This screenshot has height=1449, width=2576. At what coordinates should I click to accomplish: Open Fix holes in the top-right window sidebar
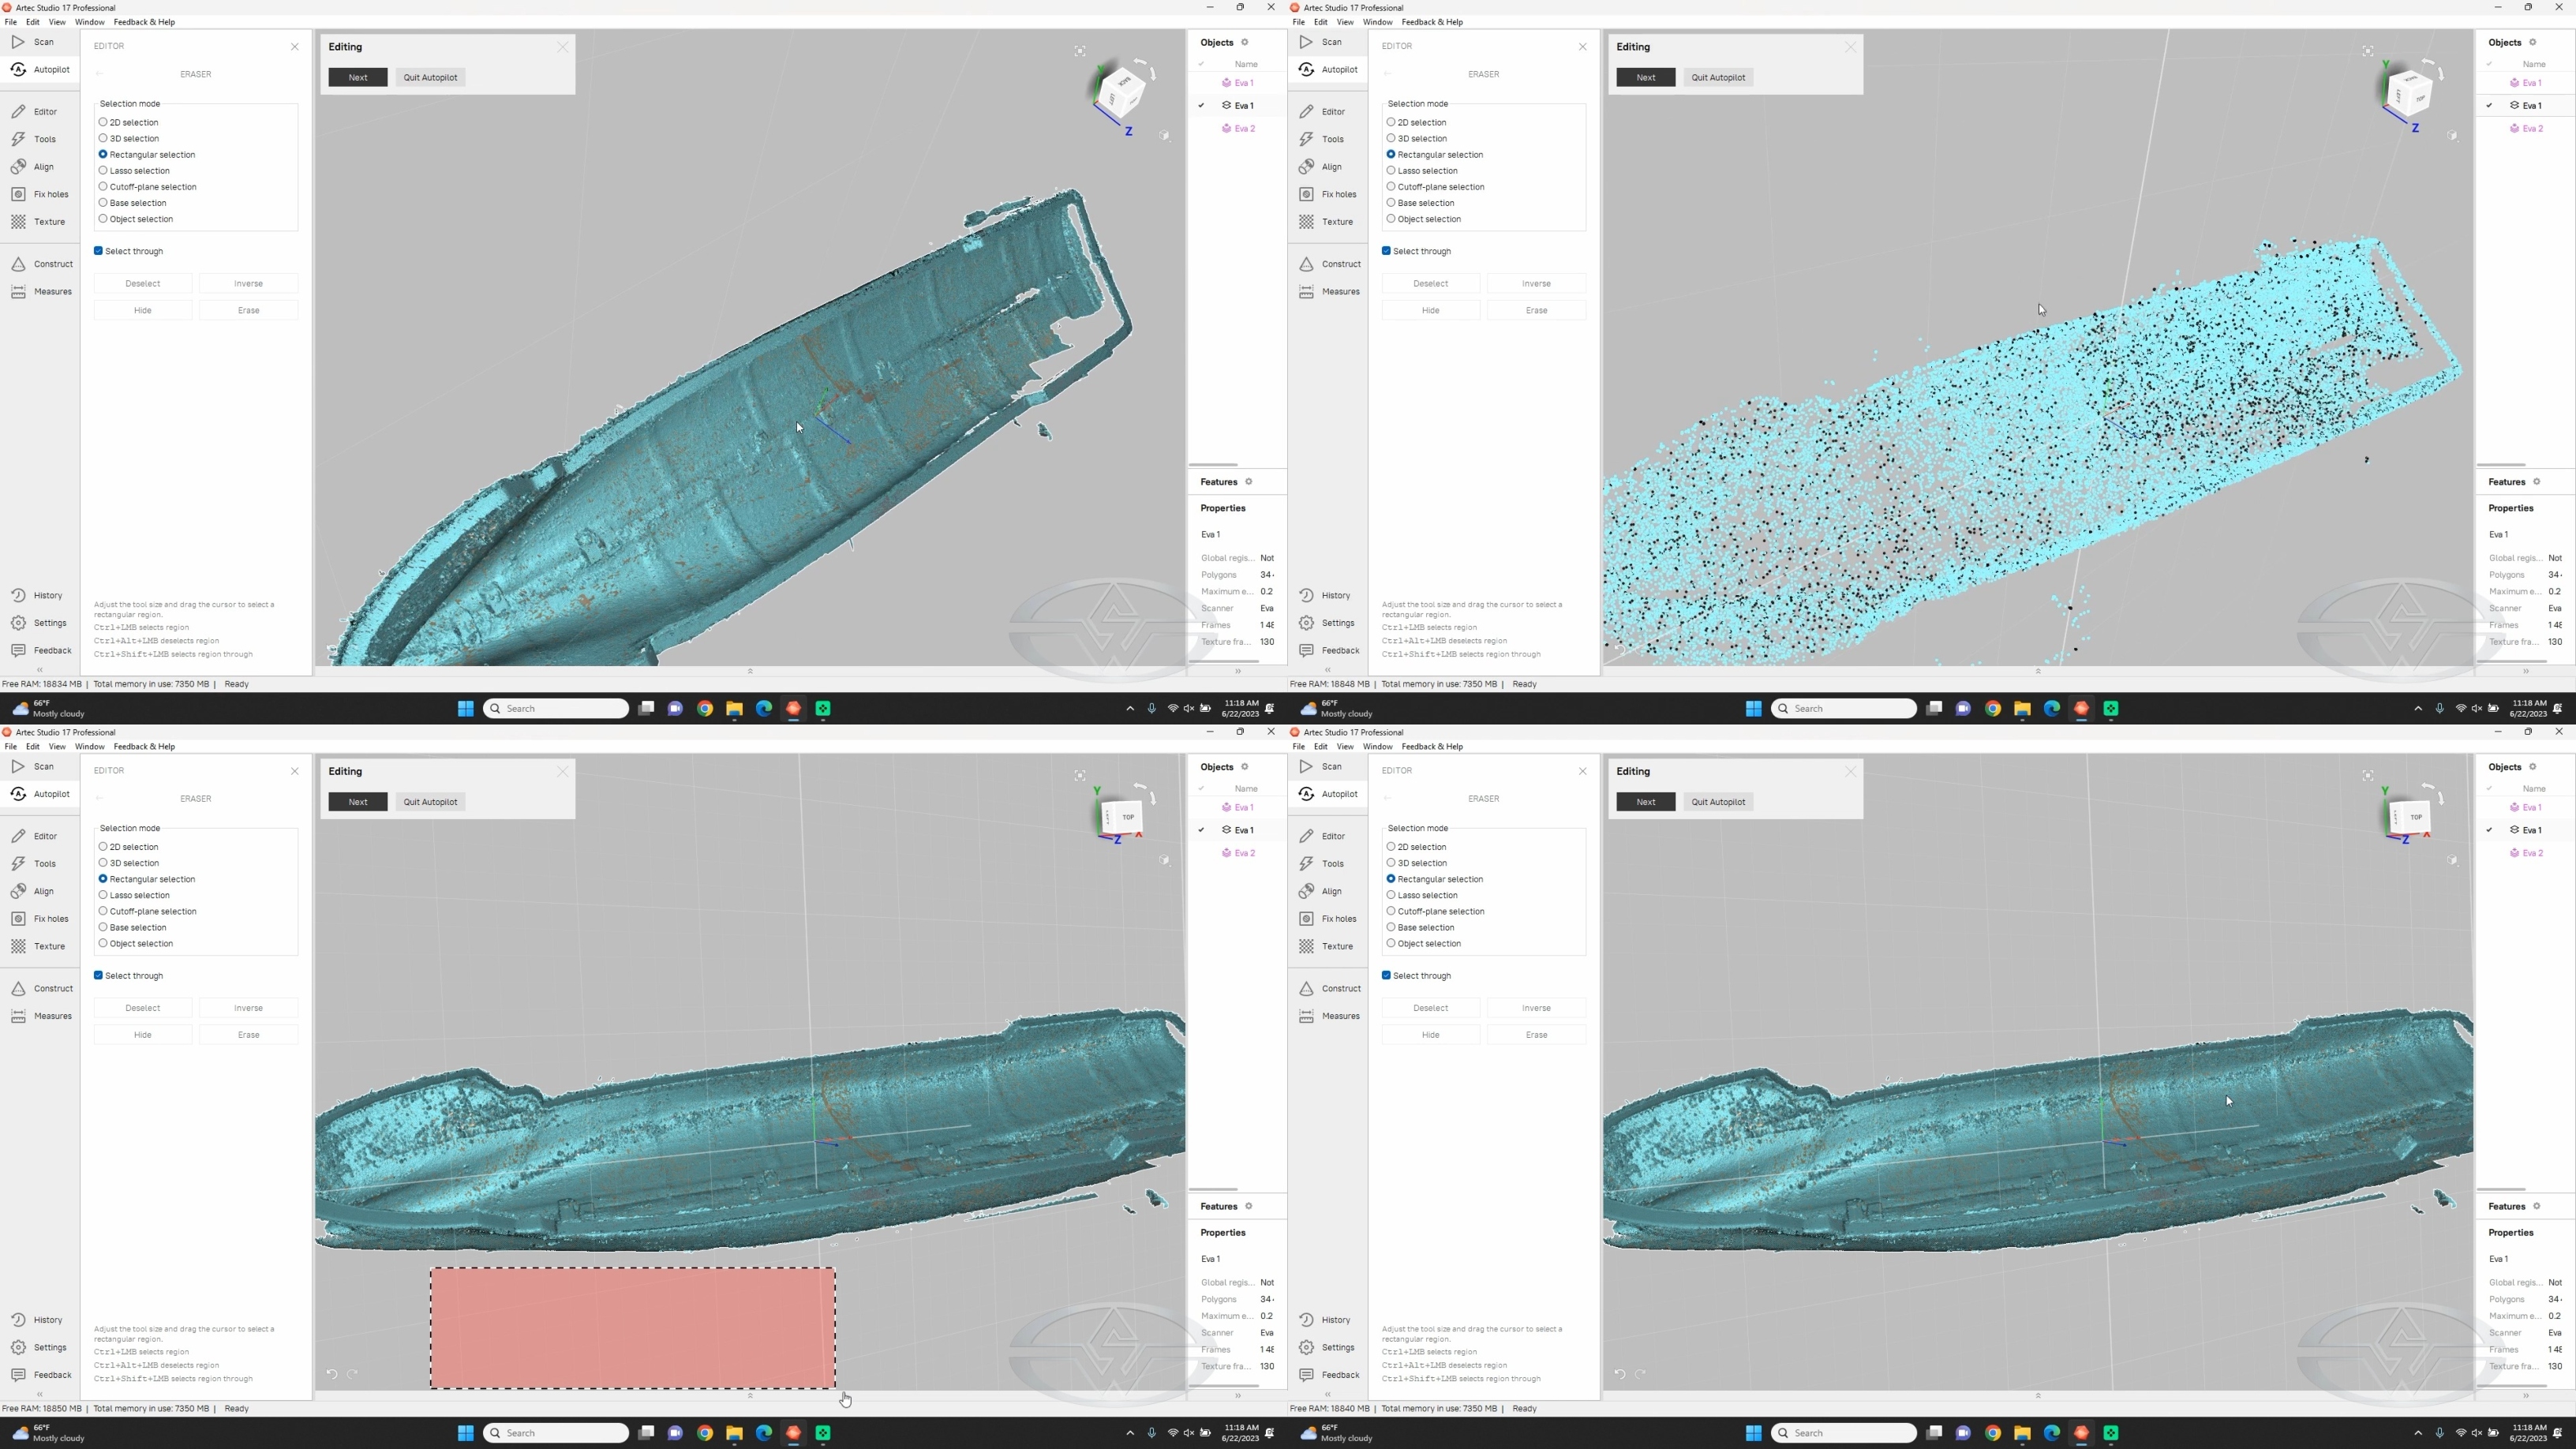click(1327, 194)
